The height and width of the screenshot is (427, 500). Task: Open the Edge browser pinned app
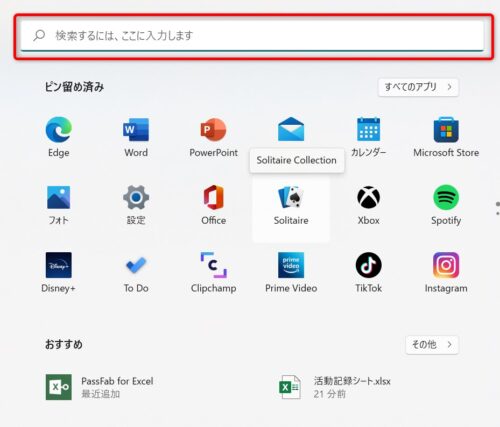pyautogui.click(x=58, y=137)
